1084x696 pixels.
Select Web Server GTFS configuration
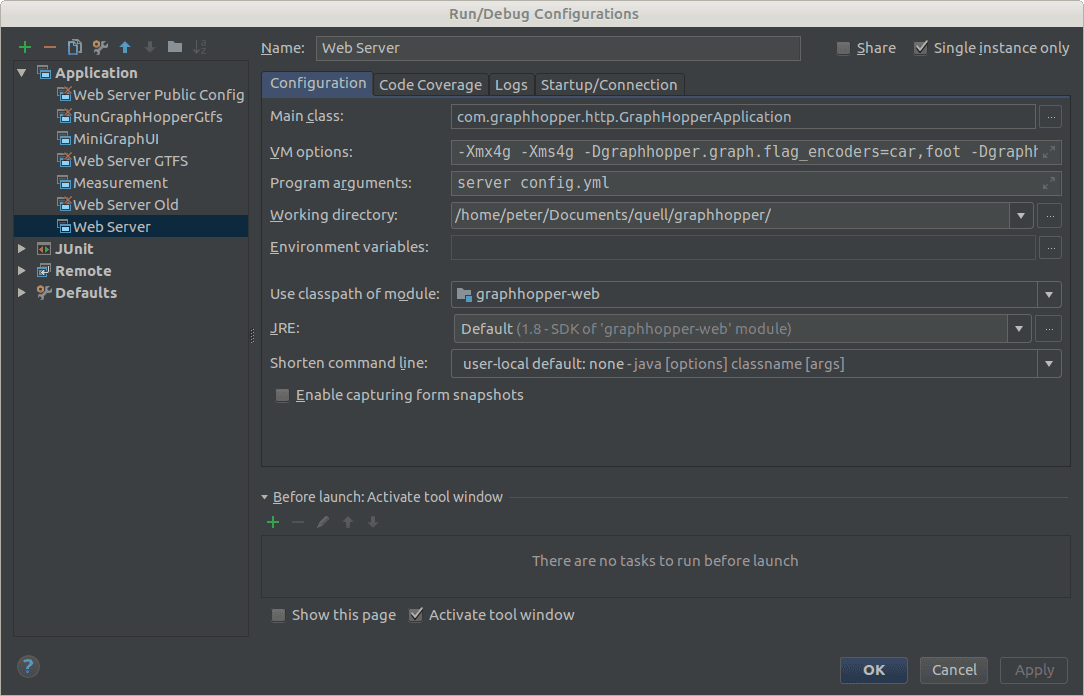122,161
